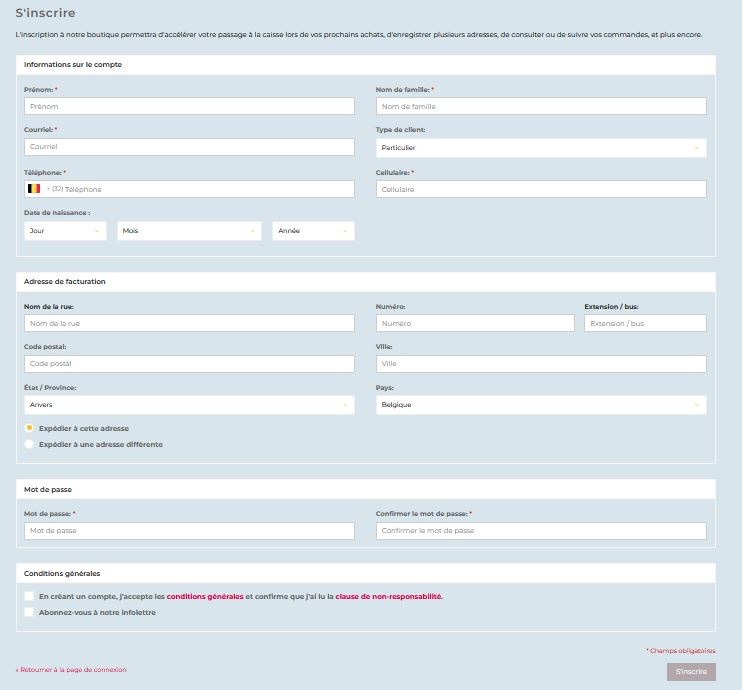Click Retourner à la page de connexion
Image resolution: width=742 pixels, height=690 pixels.
pos(71,670)
